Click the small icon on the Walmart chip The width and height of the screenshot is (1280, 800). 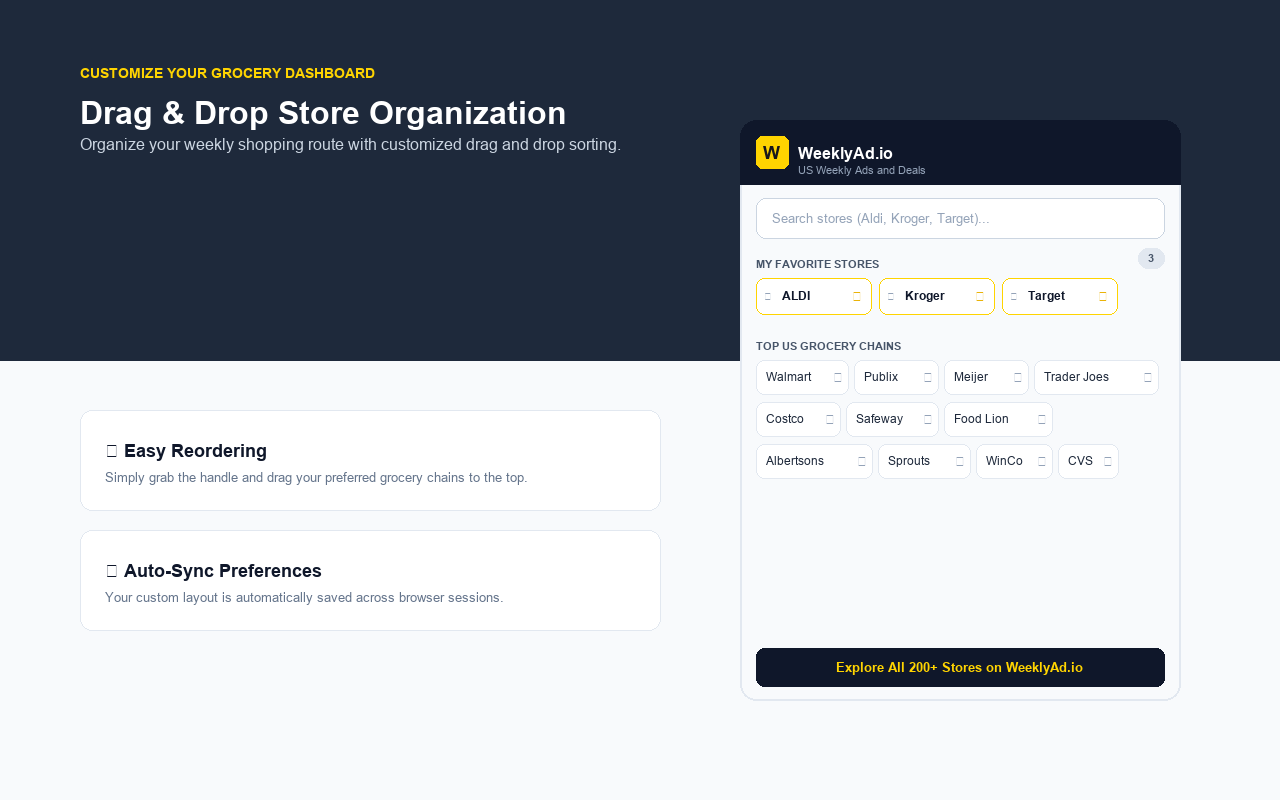tap(838, 378)
